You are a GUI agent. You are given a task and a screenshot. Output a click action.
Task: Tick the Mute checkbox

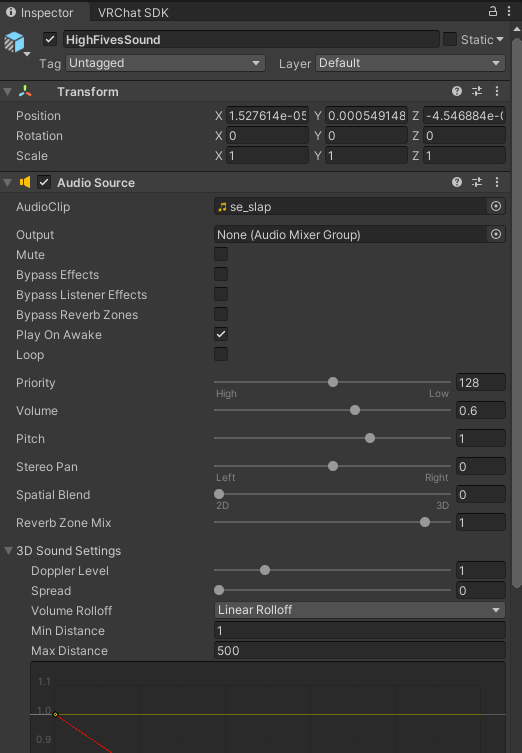click(x=221, y=254)
